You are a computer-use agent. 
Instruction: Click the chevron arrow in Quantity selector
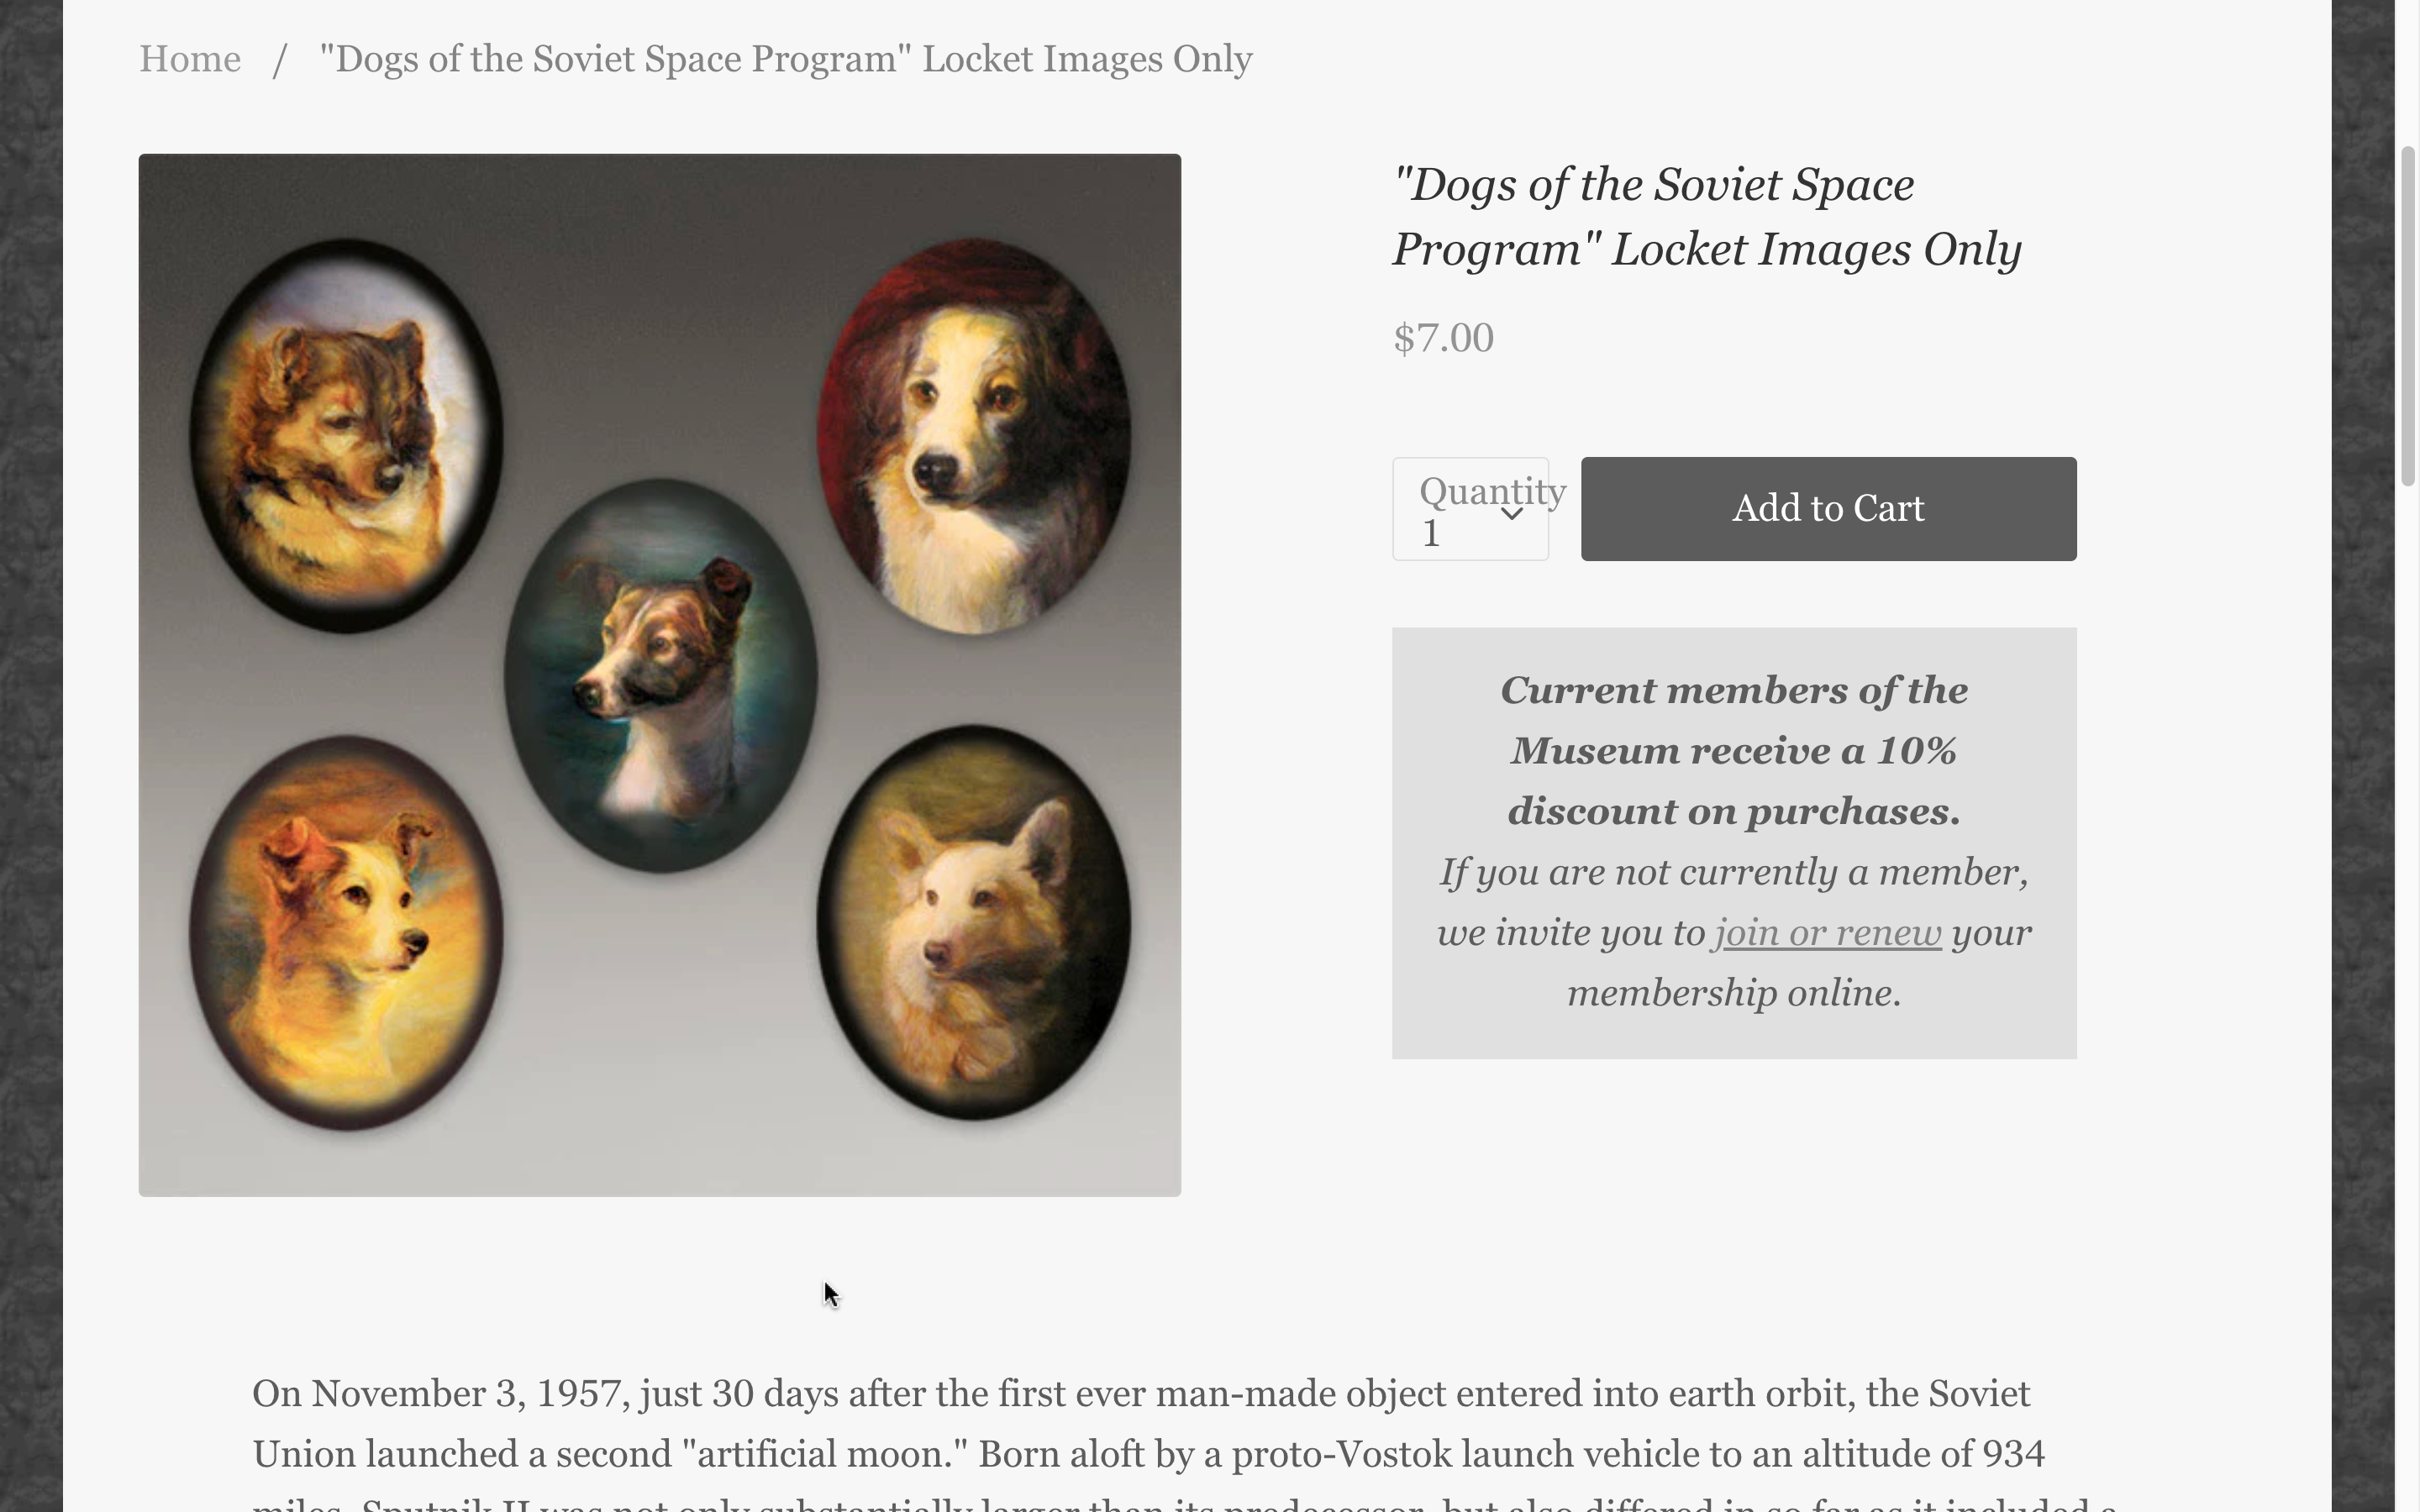coord(1512,514)
